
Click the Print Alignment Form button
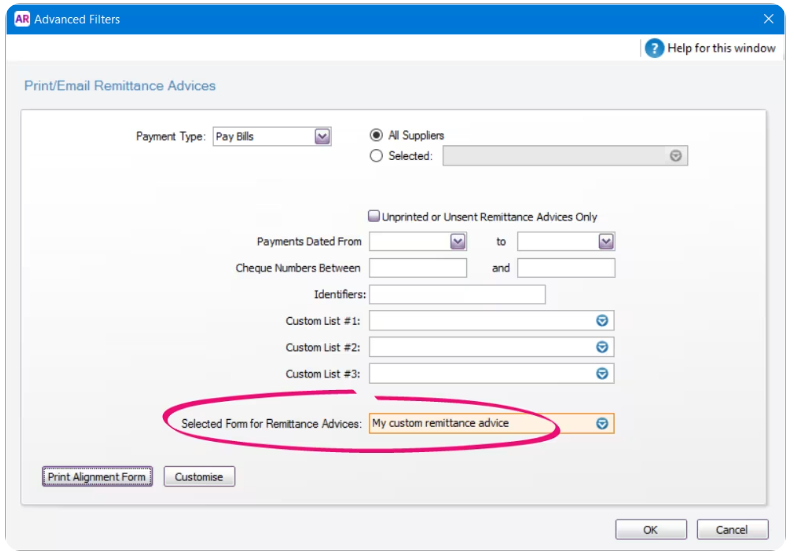click(97, 477)
